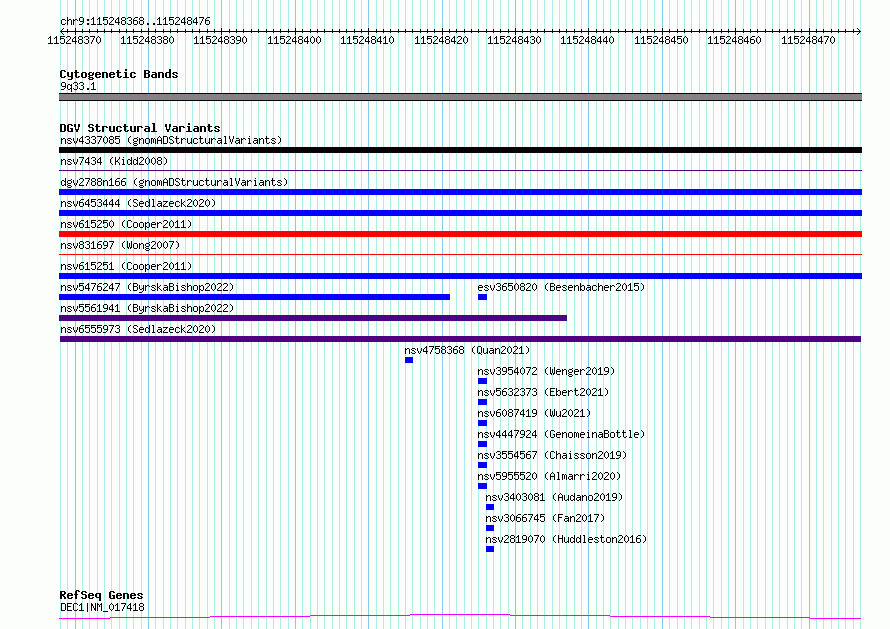890x629 pixels.
Task: Click the RefSeq Genes track title
Action: point(101,595)
